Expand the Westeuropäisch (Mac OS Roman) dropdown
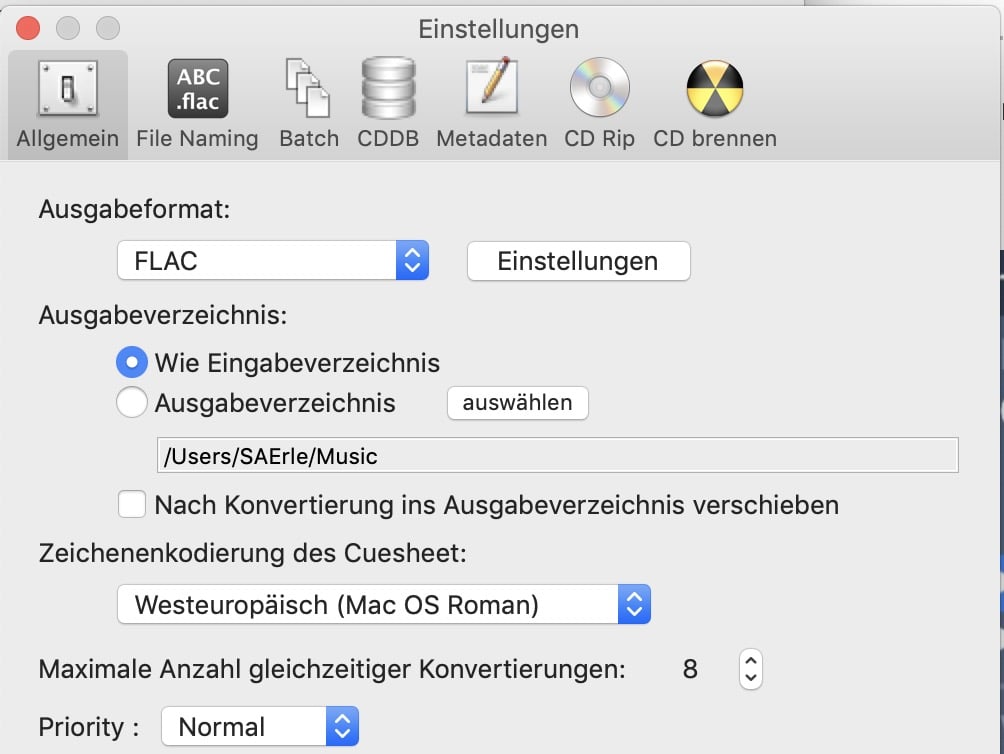 click(384, 604)
